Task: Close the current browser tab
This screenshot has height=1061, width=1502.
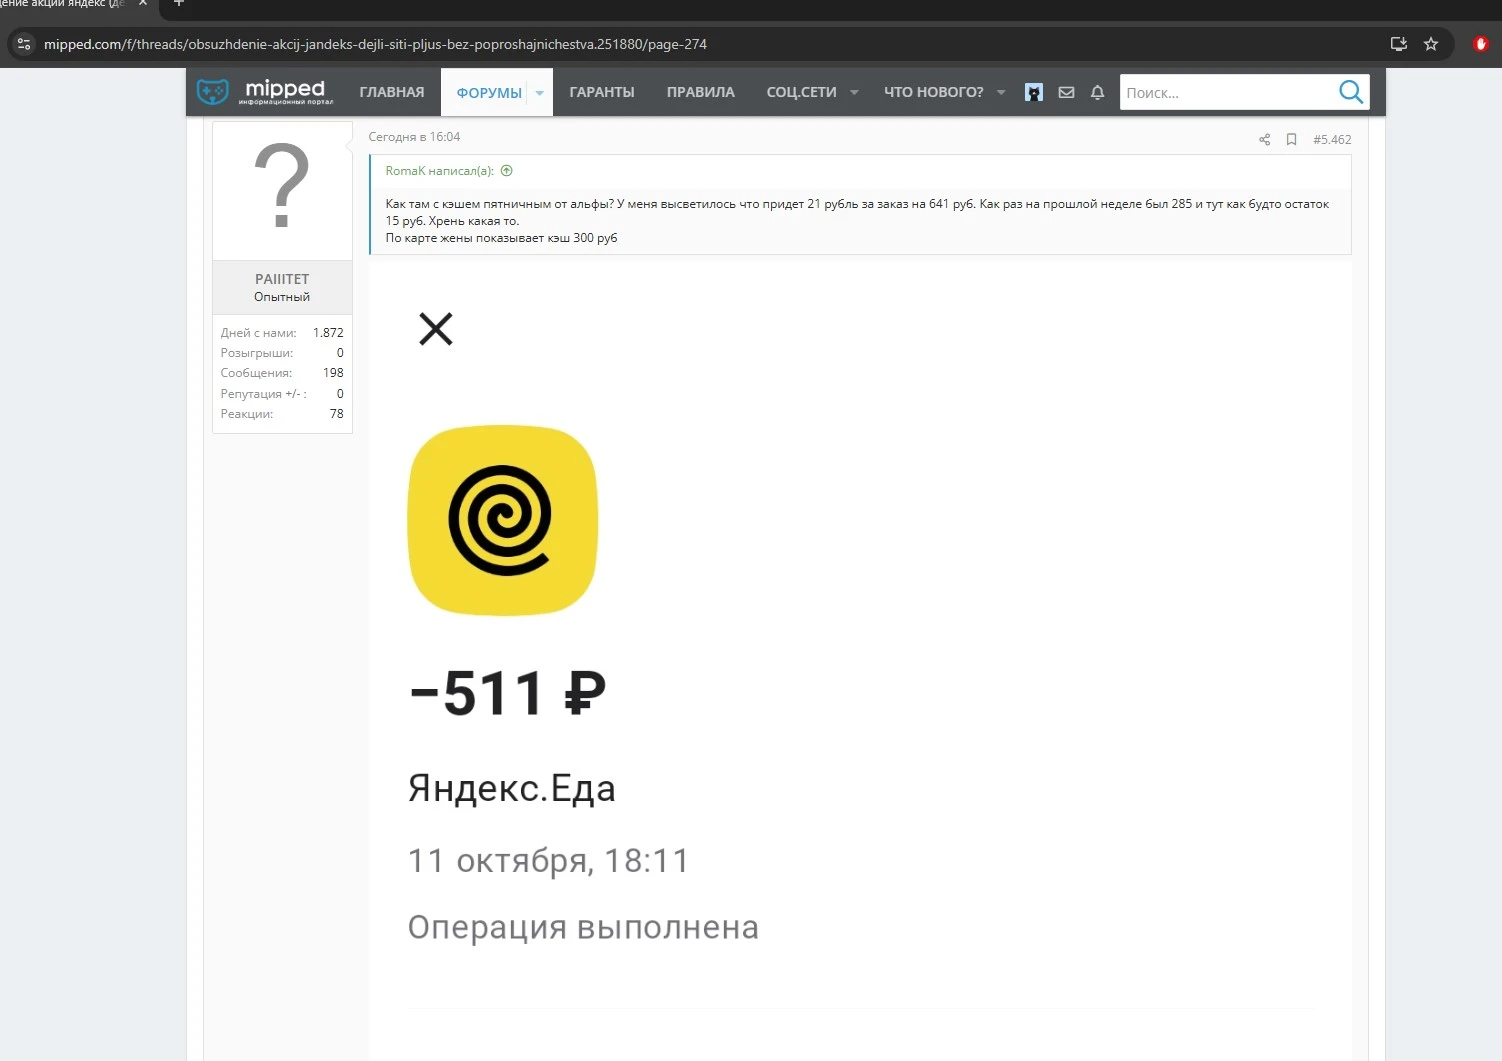Action: (143, 4)
